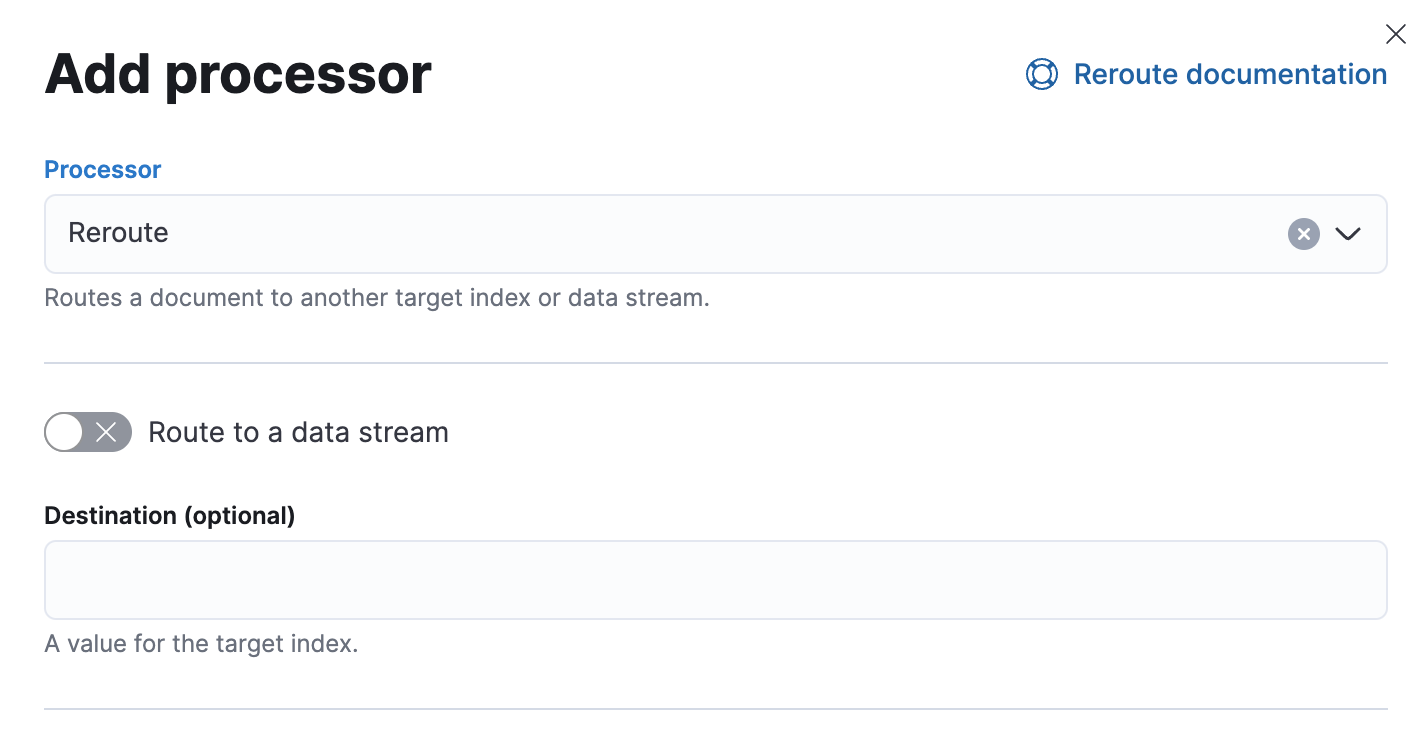Screen dimensions: 1428x750
Task: Select the documentation icon next to Reroute documentation
Action: (1041, 74)
